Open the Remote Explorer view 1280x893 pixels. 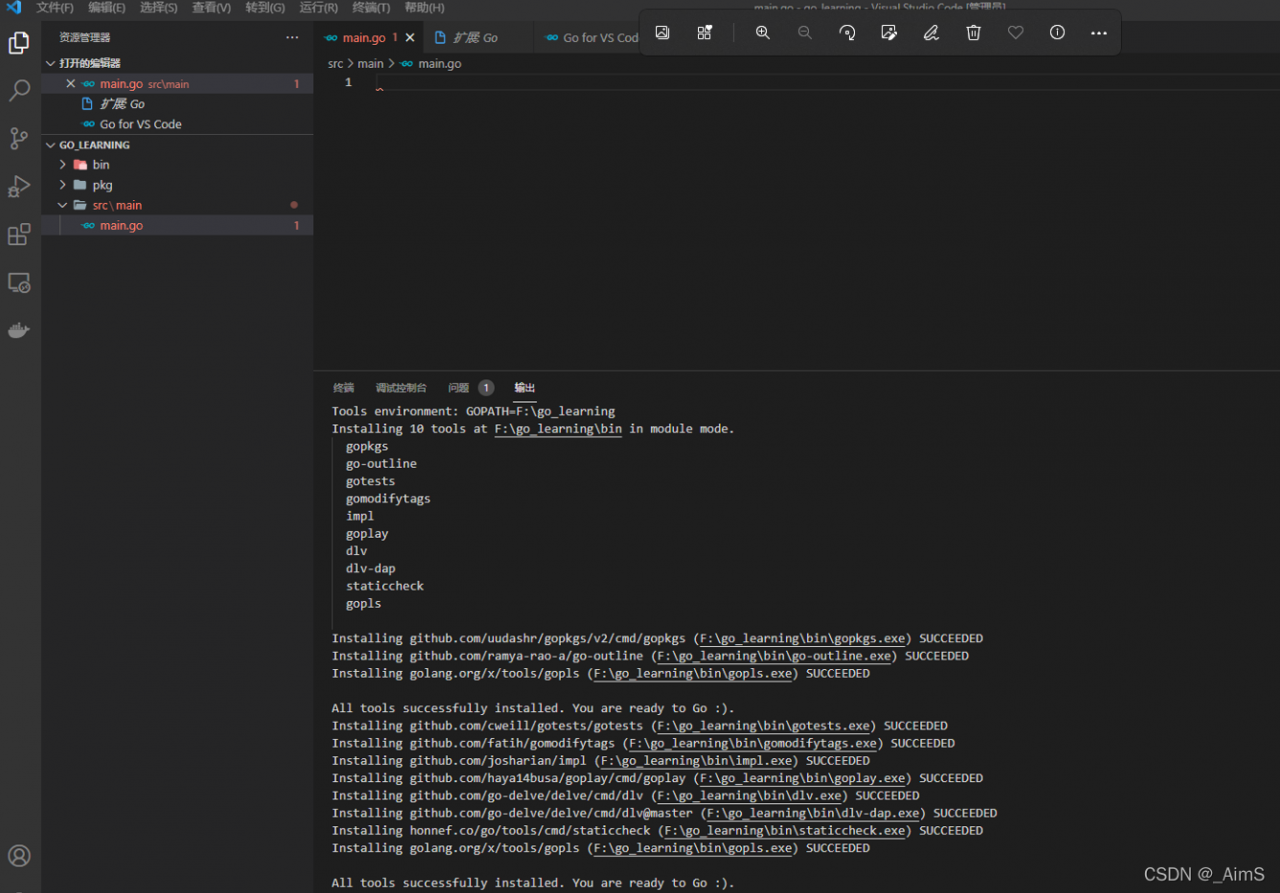(x=19, y=283)
